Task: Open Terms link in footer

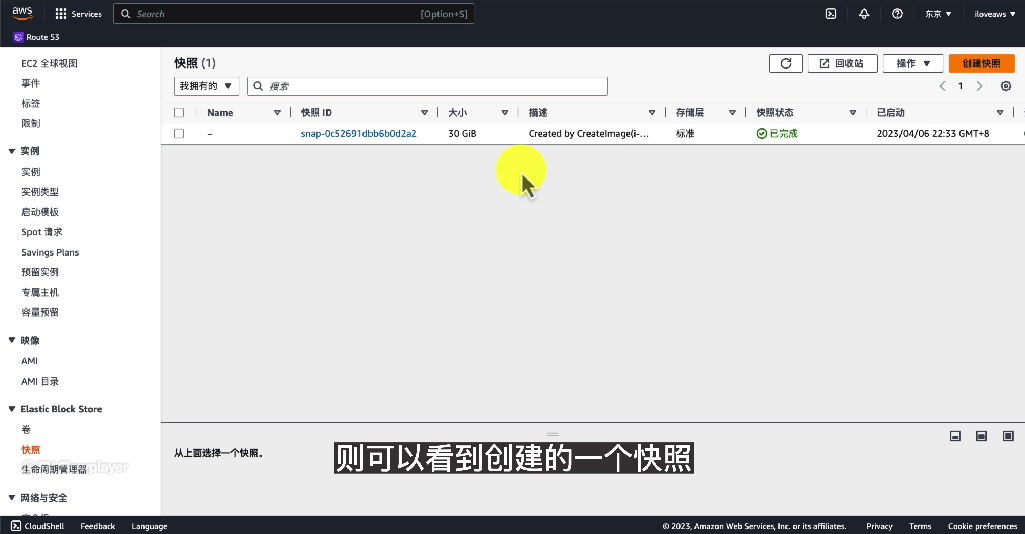Action: (x=920, y=526)
